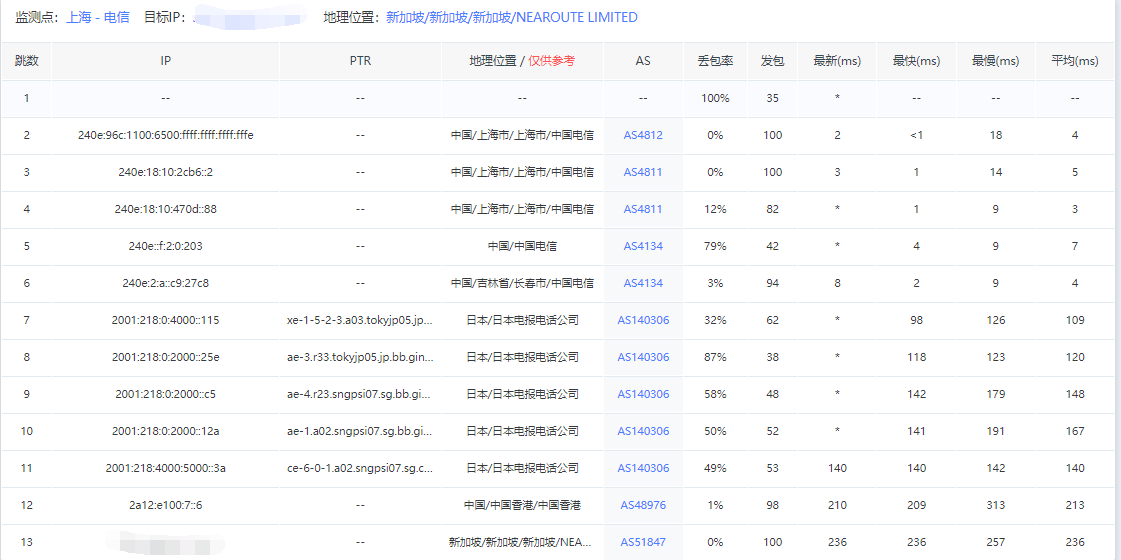Select IP 240e::f:2:0:203
Image resolution: width=1121 pixels, height=560 pixels.
166,246
